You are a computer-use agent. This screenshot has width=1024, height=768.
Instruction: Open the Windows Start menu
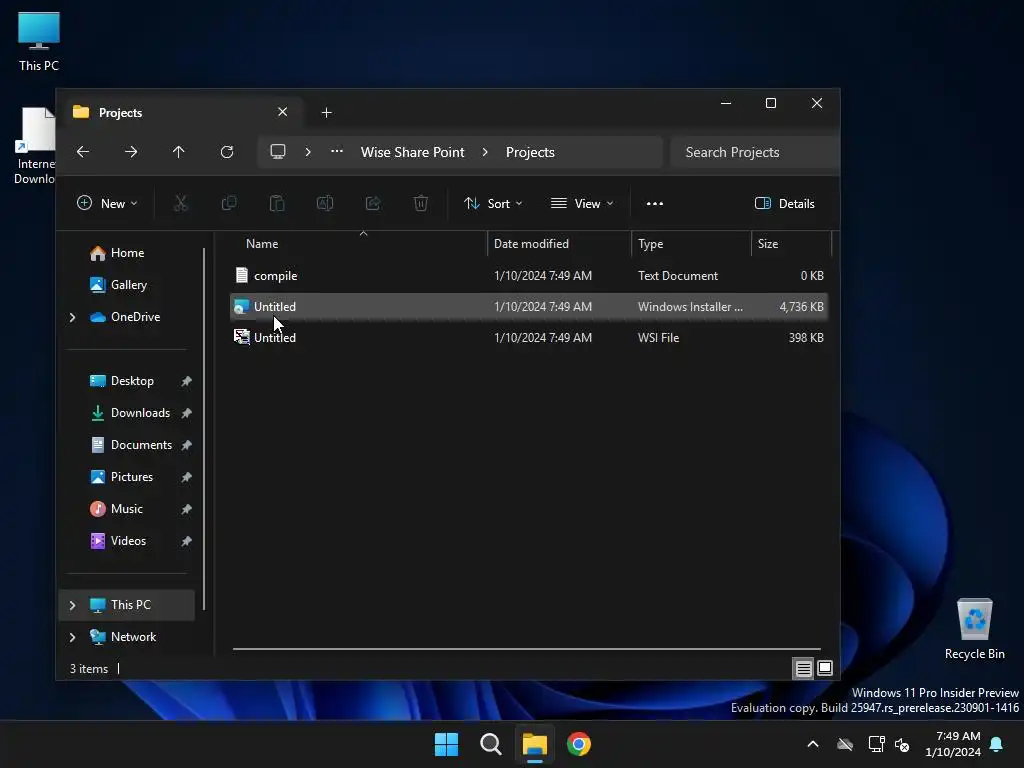[447, 744]
